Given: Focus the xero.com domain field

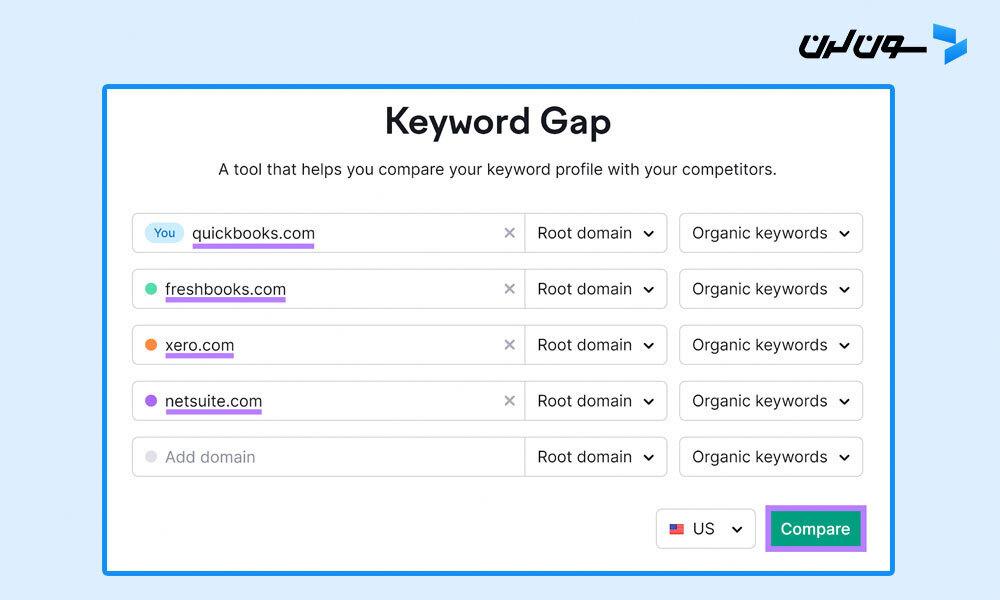Looking at the screenshot, I should (x=328, y=345).
